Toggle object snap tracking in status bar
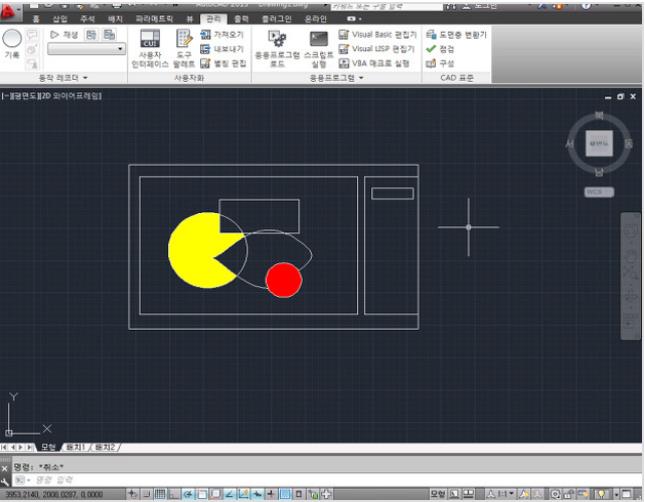645x502 pixels. click(x=230, y=494)
